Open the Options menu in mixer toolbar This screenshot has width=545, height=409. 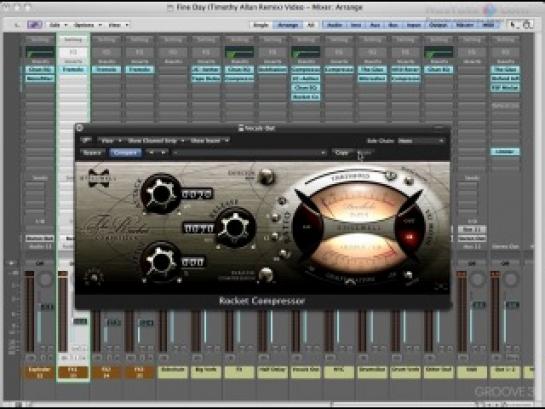[x=88, y=25]
